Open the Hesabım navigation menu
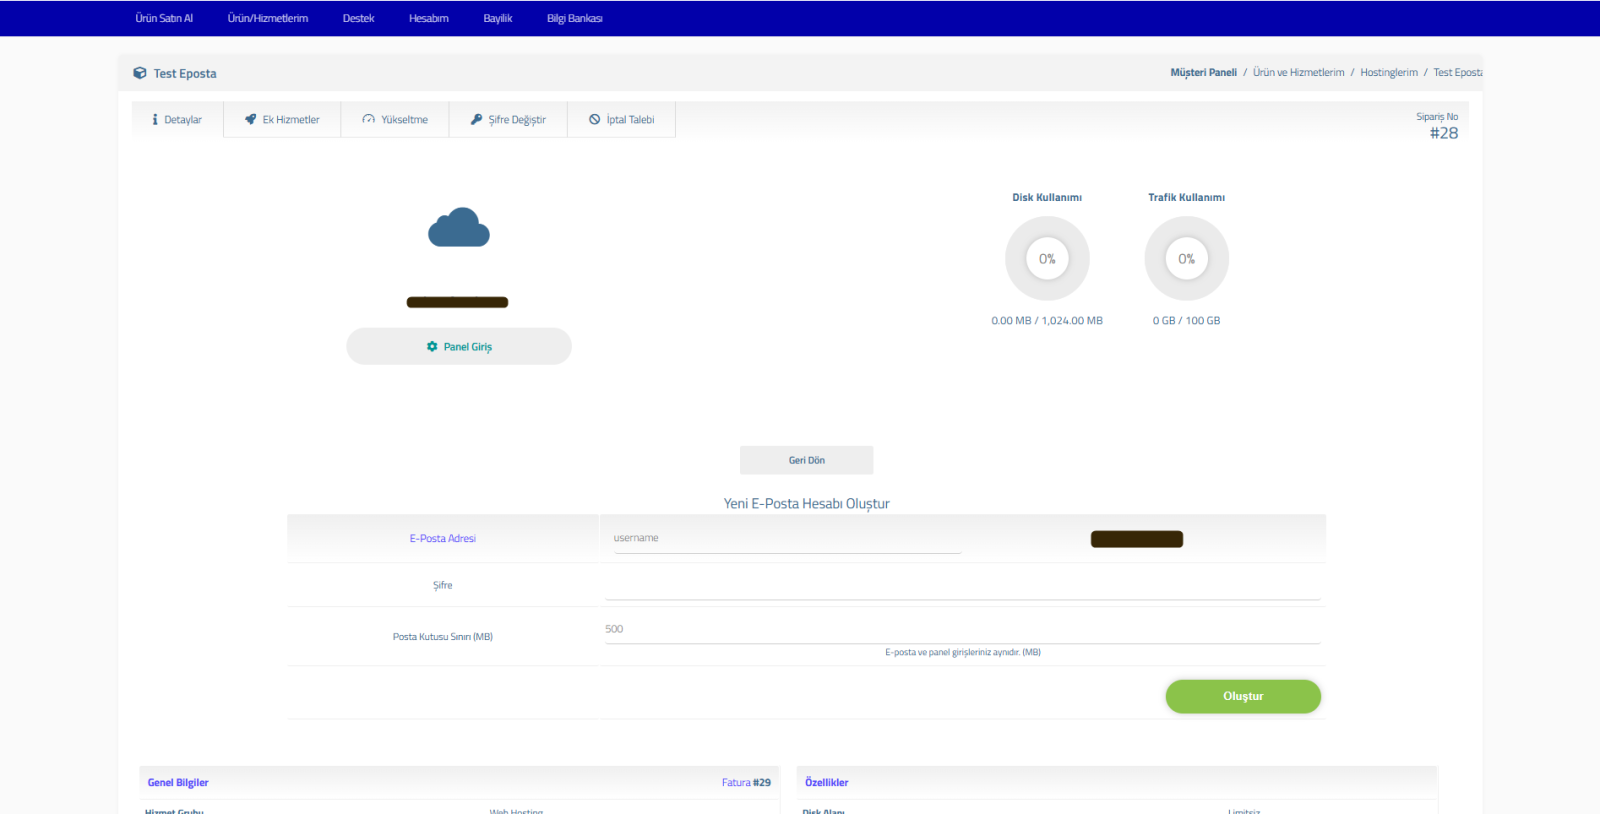Screen dimensions: 1600x814 click(428, 18)
